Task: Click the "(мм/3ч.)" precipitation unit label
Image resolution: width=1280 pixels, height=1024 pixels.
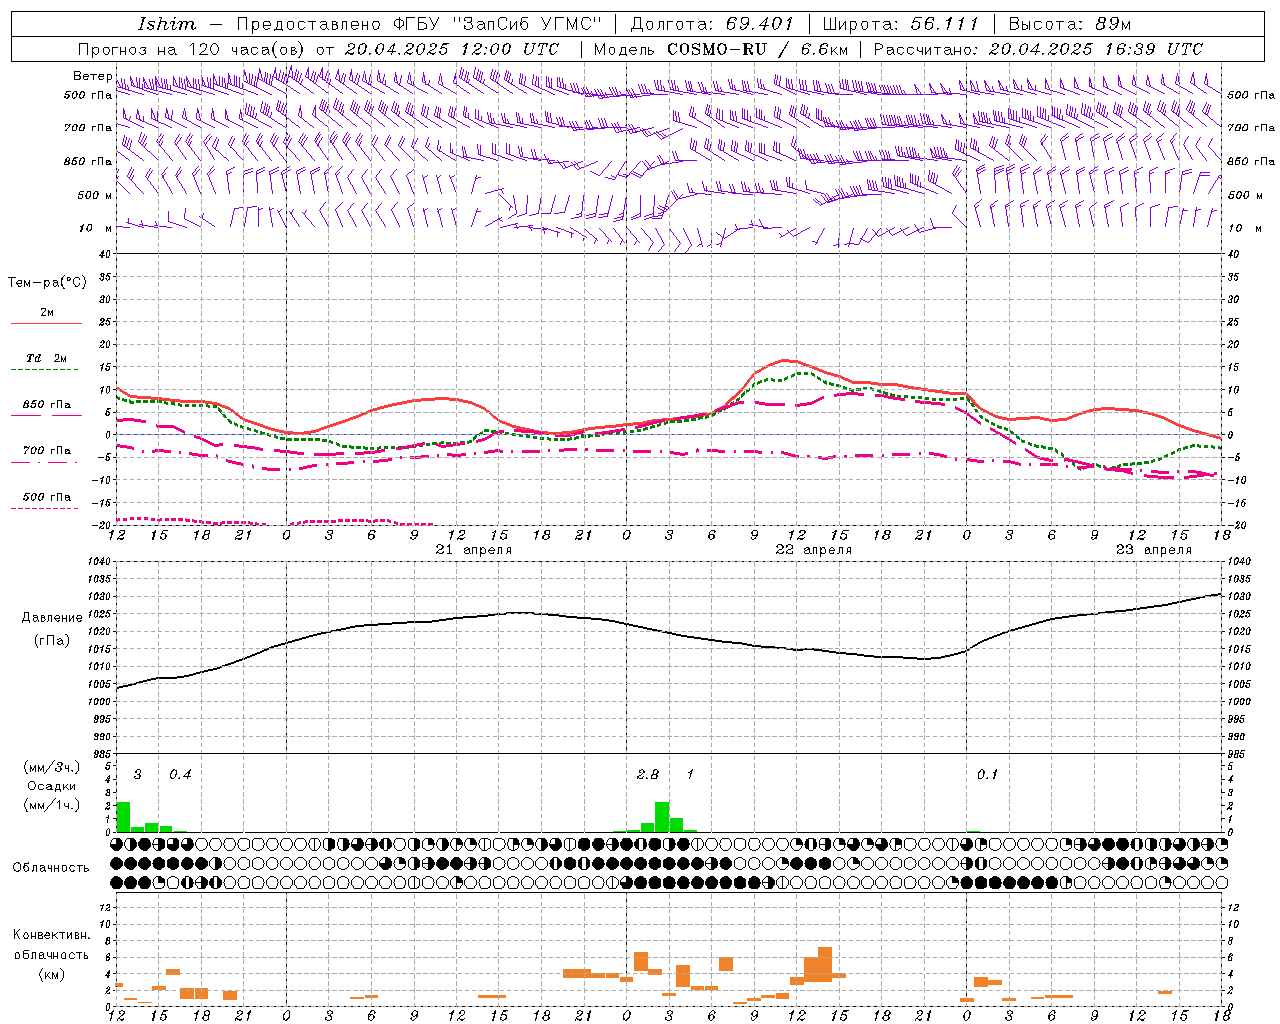Action: point(52,768)
